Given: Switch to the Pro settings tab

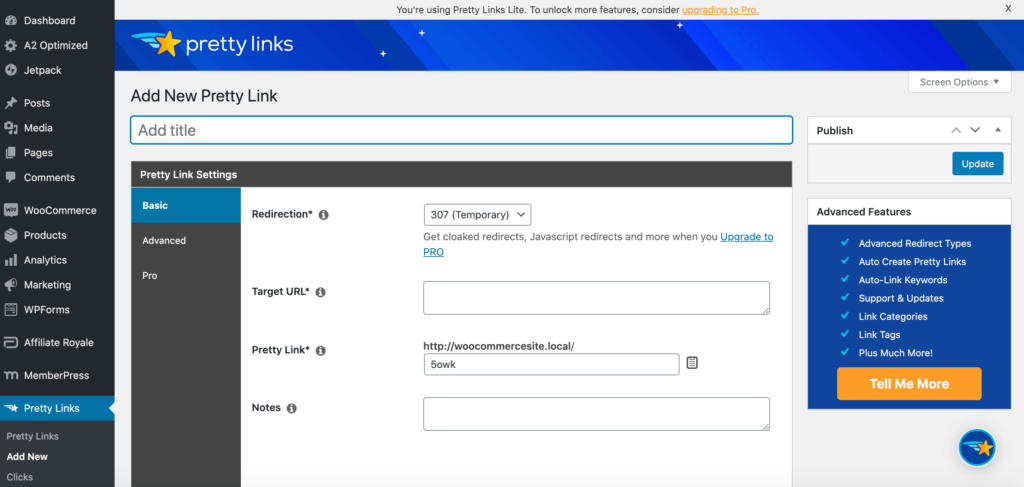Looking at the screenshot, I should tap(186, 275).
